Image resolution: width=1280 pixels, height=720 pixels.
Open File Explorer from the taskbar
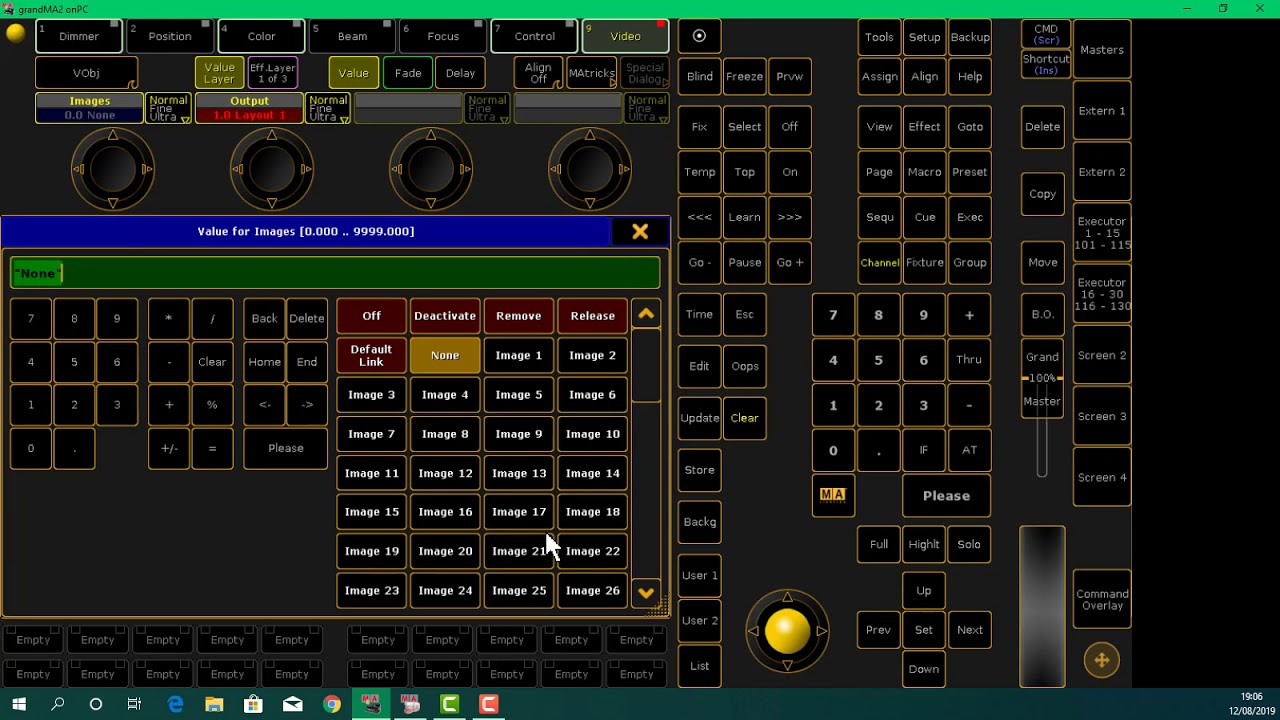tap(214, 704)
